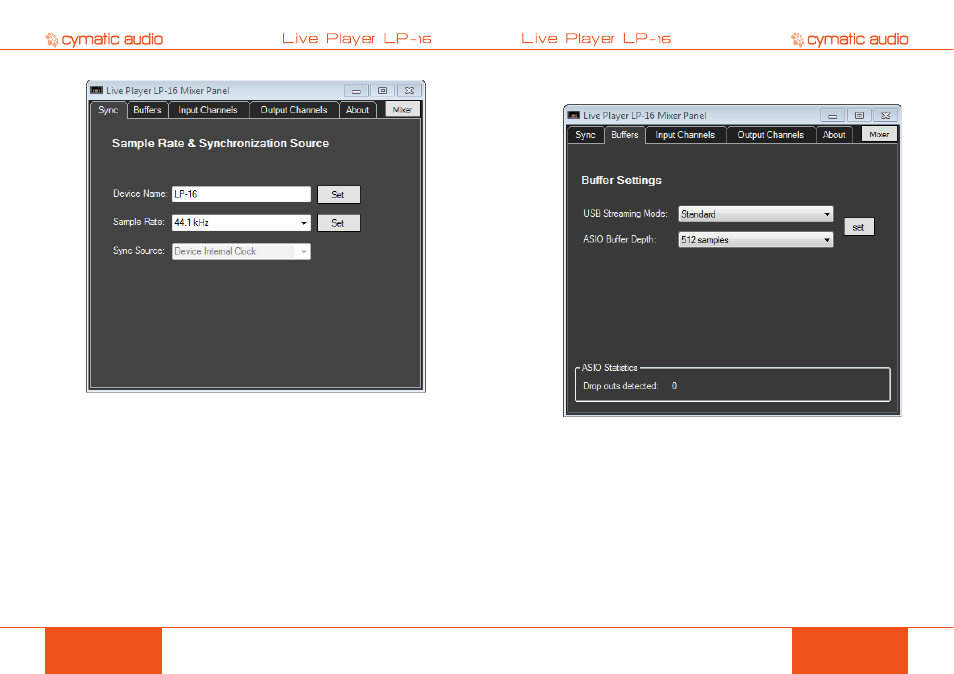Maximize the right Mixer Panel window
The width and height of the screenshot is (954, 674).
pos(859,116)
